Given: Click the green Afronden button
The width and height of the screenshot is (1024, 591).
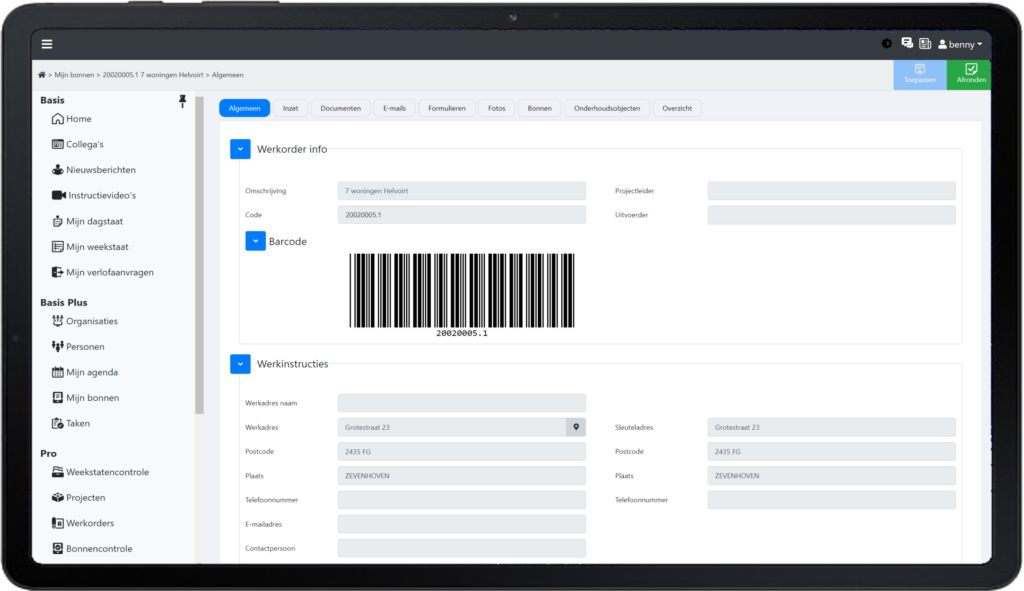Looking at the screenshot, I should tap(970, 74).
